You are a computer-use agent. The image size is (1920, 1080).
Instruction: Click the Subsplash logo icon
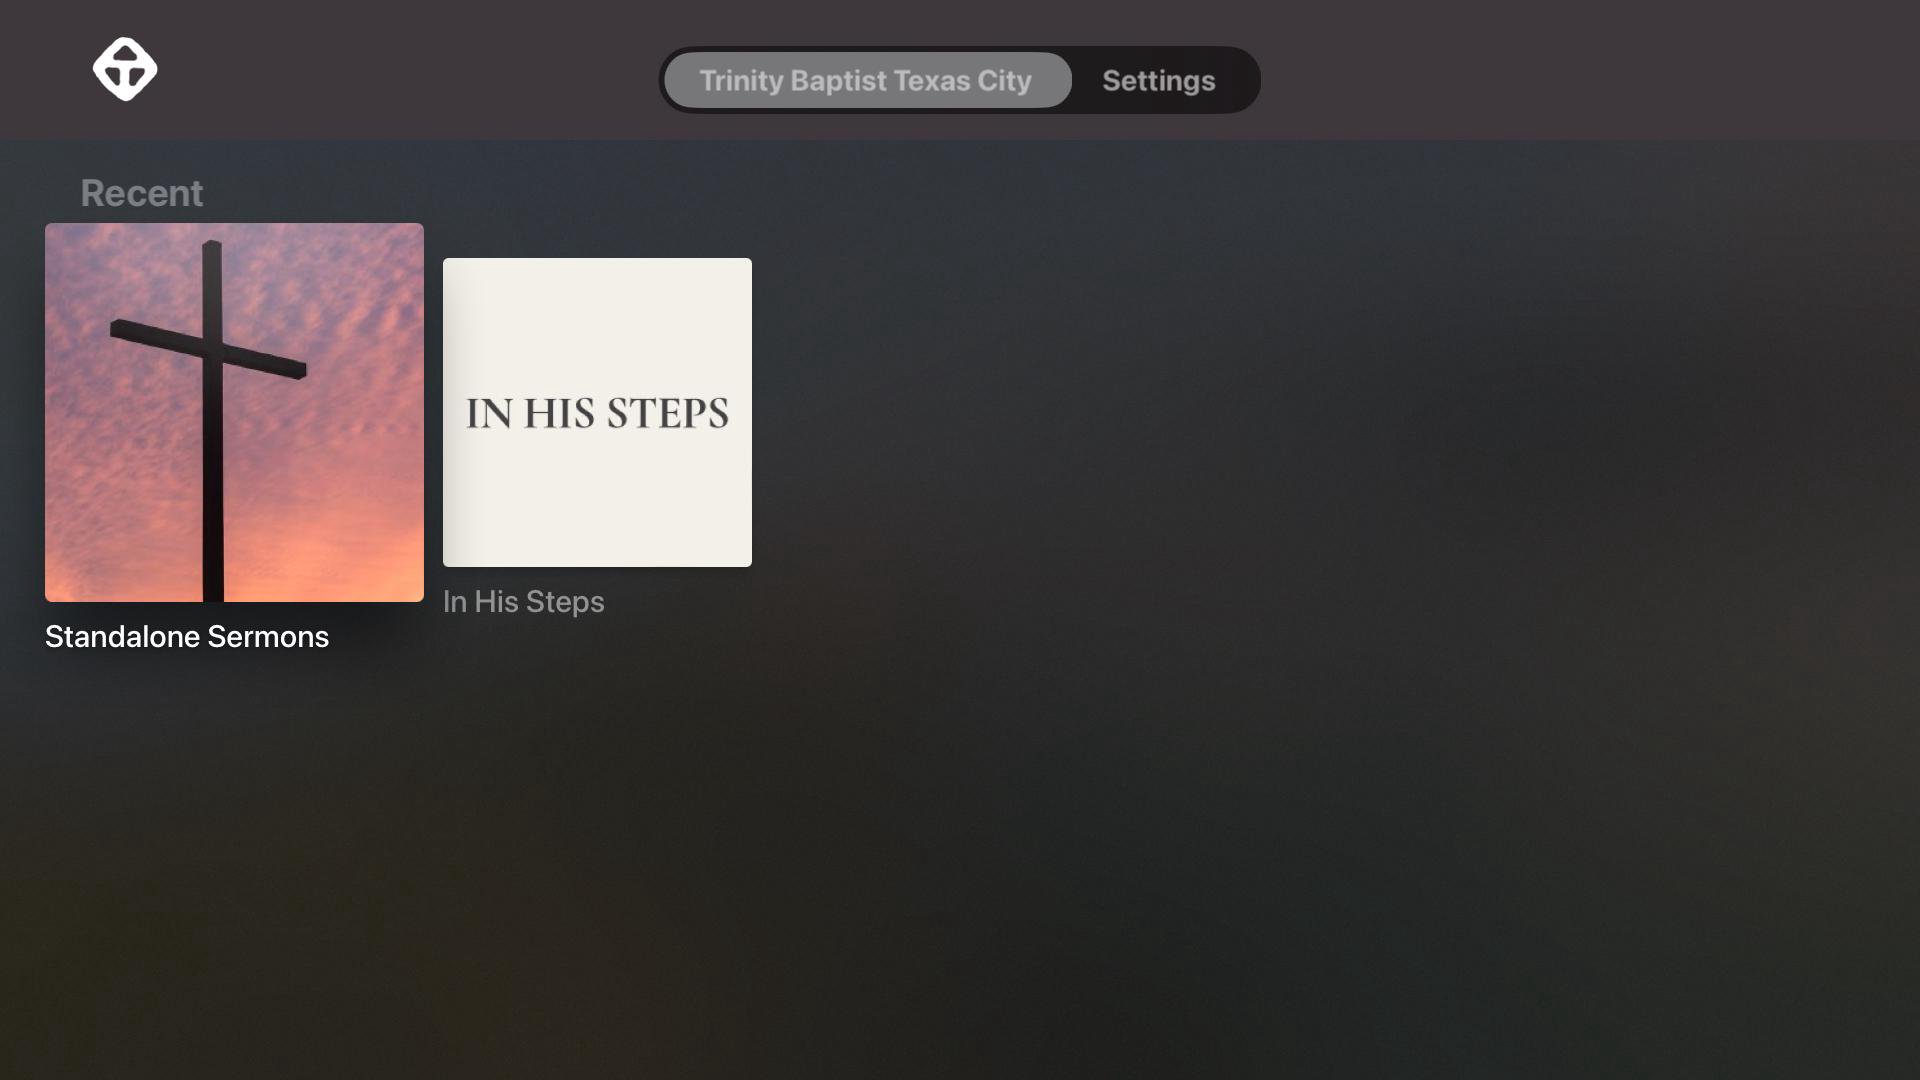pyautogui.click(x=125, y=69)
